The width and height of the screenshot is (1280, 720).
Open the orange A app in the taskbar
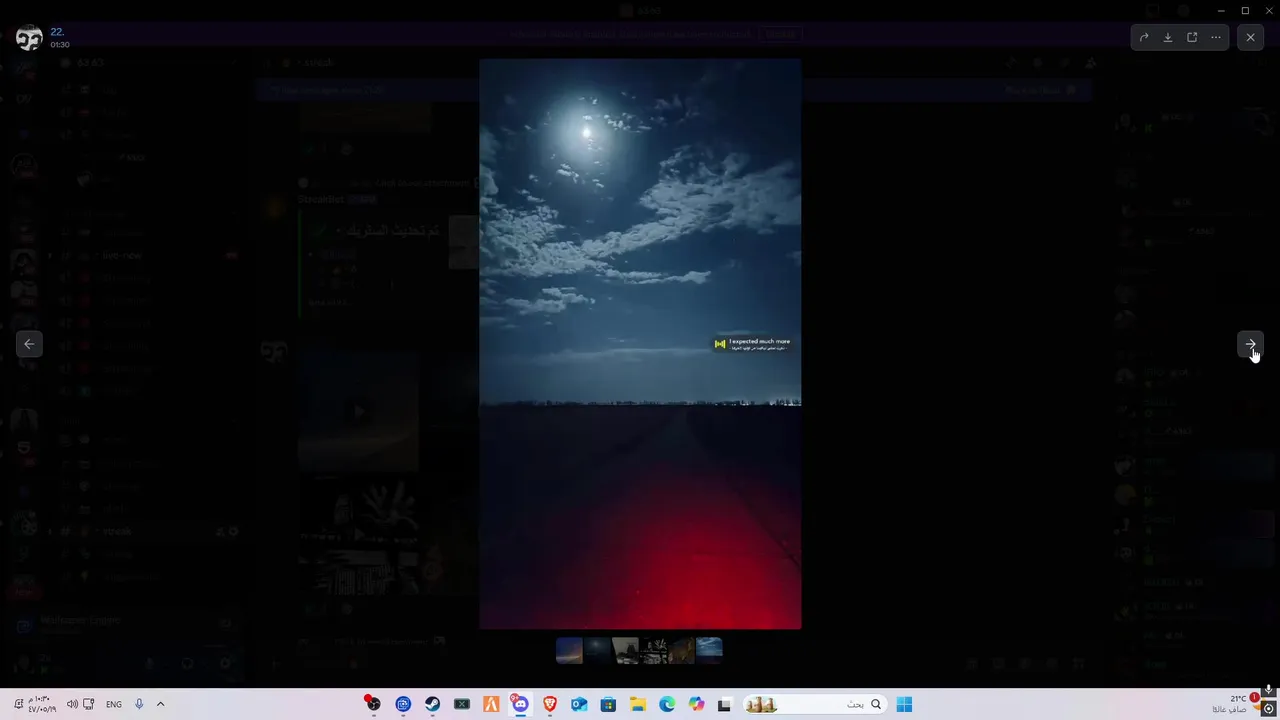tap(491, 704)
